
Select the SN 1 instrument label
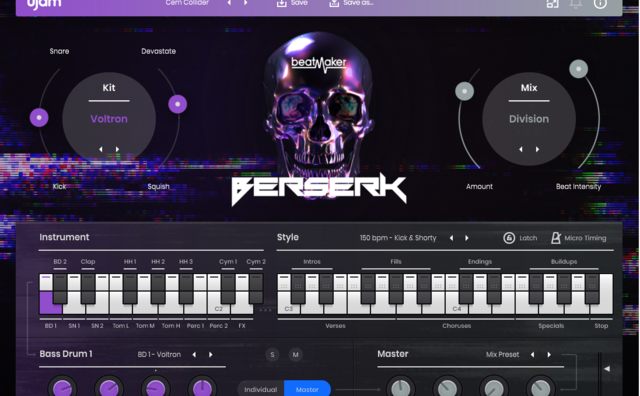pos(74,325)
